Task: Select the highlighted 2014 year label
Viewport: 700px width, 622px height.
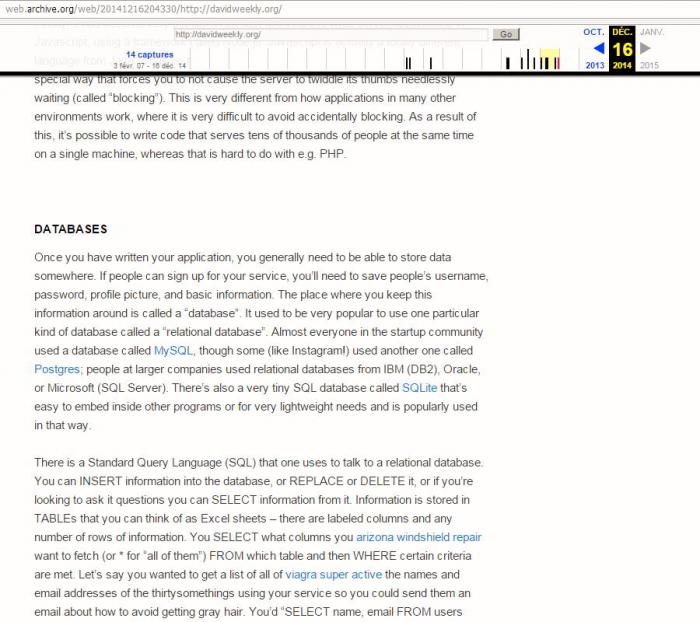Action: pos(622,65)
